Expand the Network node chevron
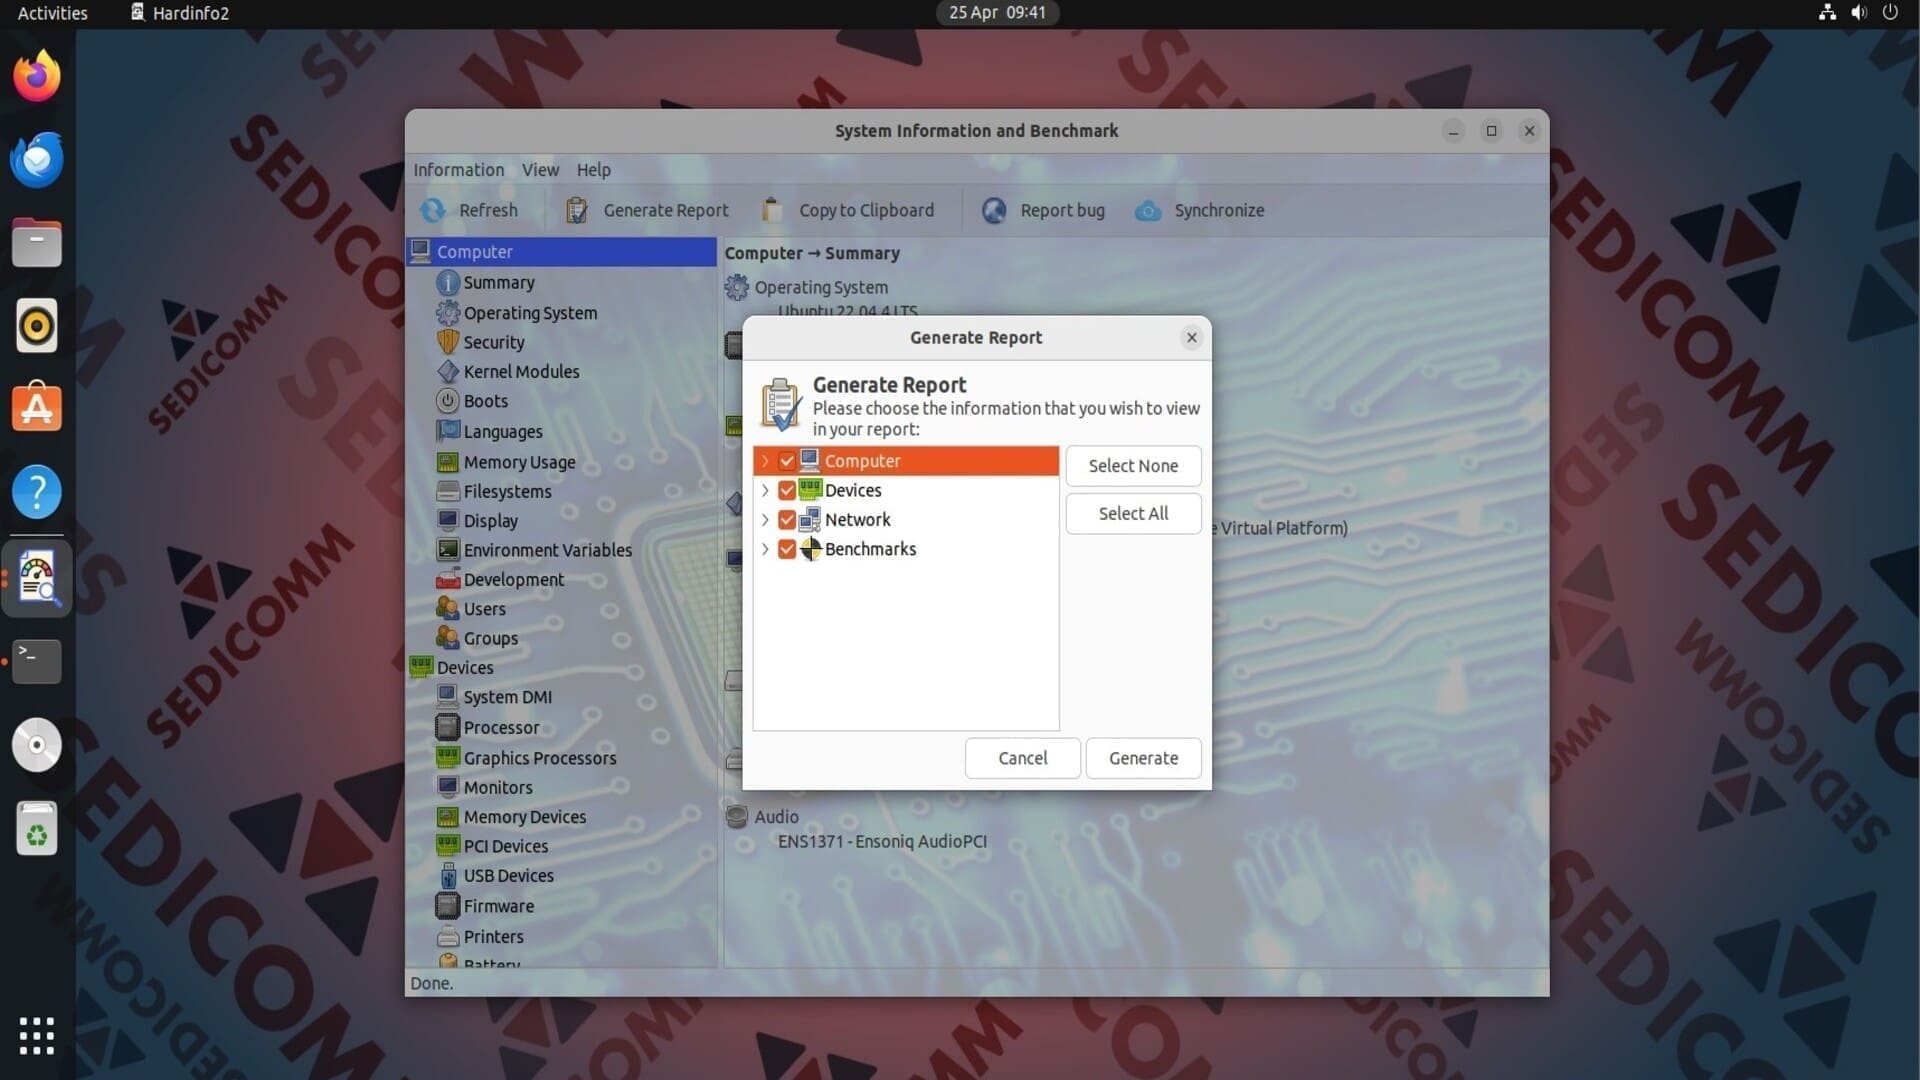Image resolution: width=1920 pixels, height=1080 pixels. 765,520
